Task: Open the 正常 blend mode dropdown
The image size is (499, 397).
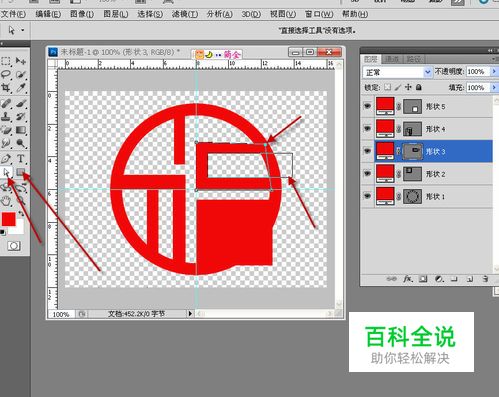Action: [x=397, y=72]
